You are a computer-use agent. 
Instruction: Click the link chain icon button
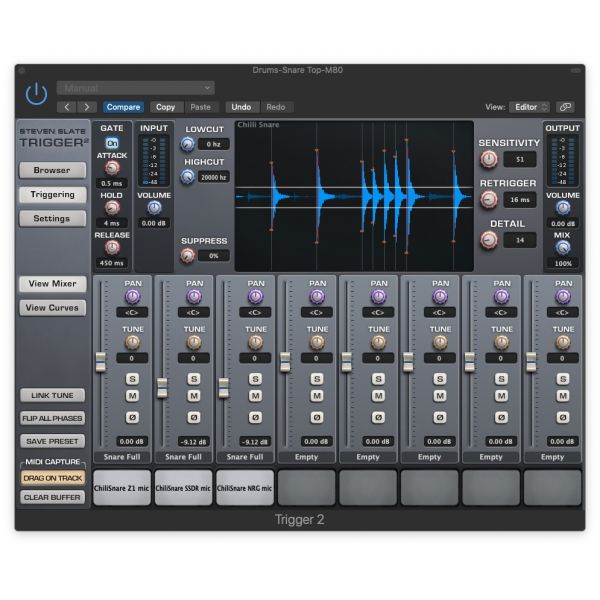(x=565, y=107)
